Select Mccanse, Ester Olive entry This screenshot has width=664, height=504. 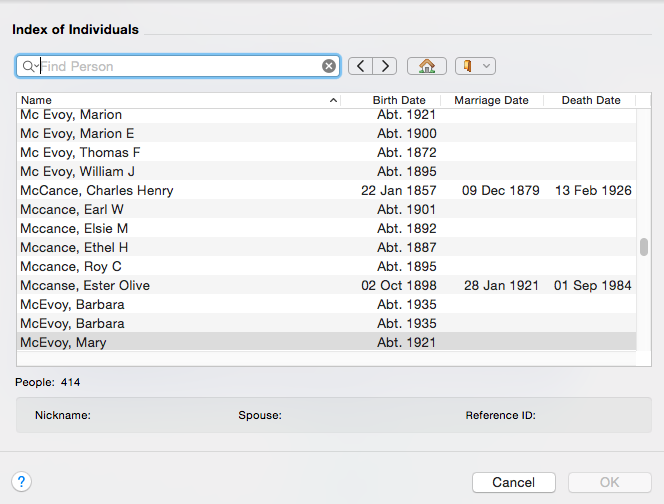[x=85, y=285]
